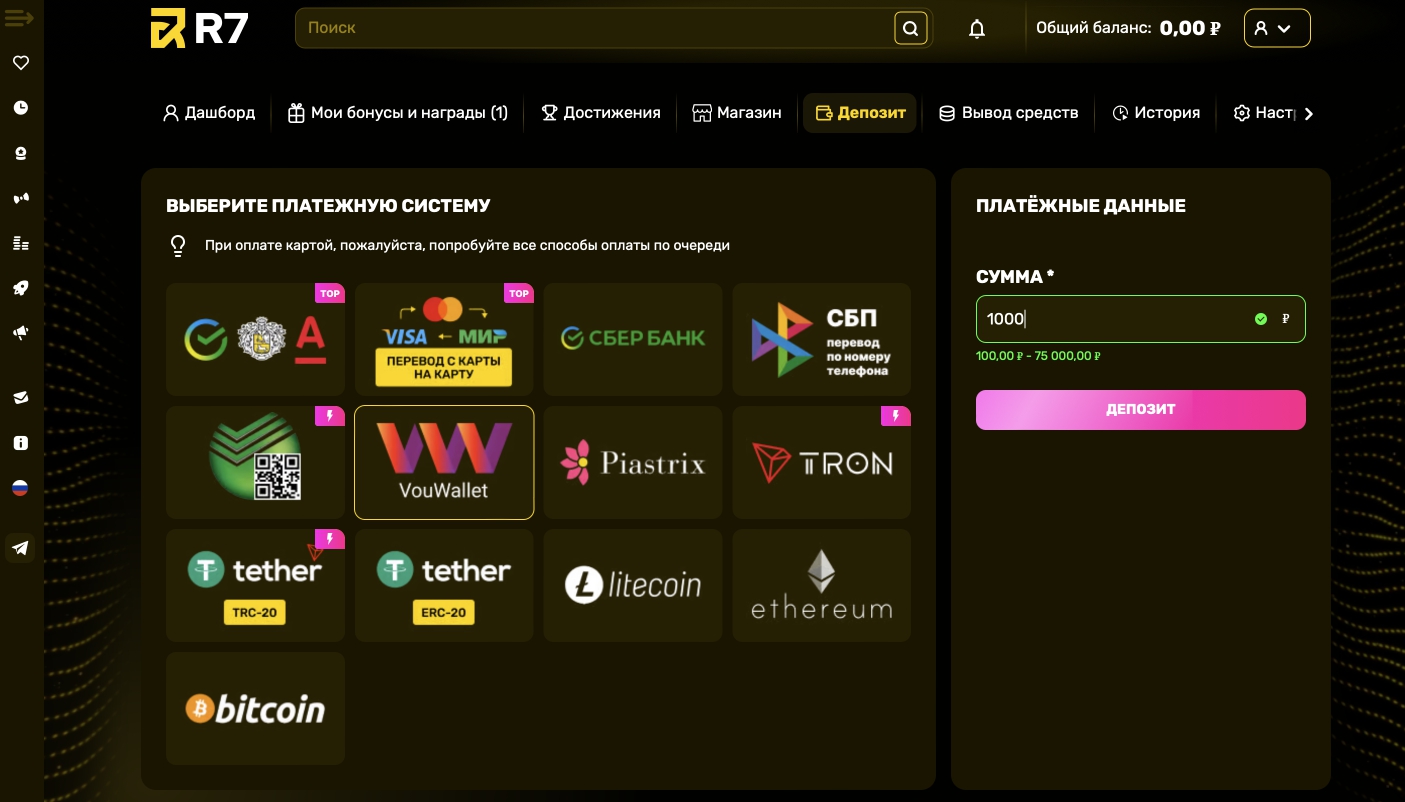
Task: Open the envelope messages sidebar icon
Action: tap(20, 398)
